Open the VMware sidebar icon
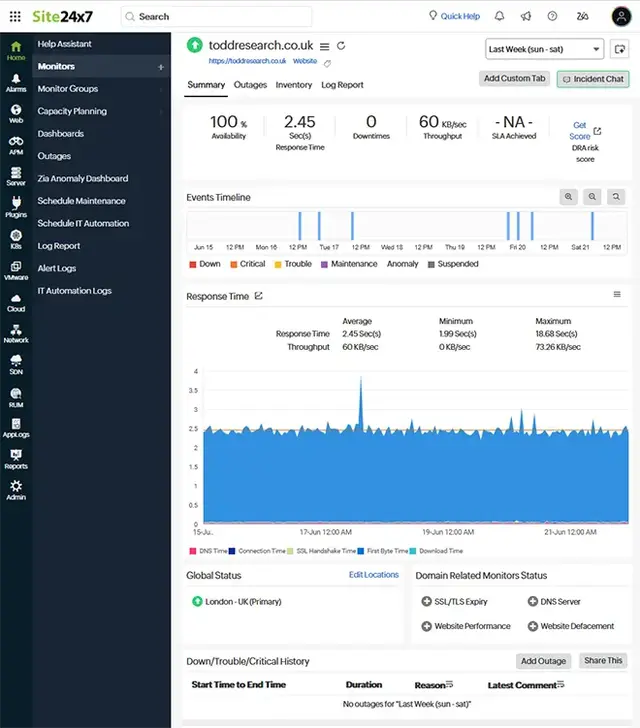640x728 pixels. [x=16, y=271]
